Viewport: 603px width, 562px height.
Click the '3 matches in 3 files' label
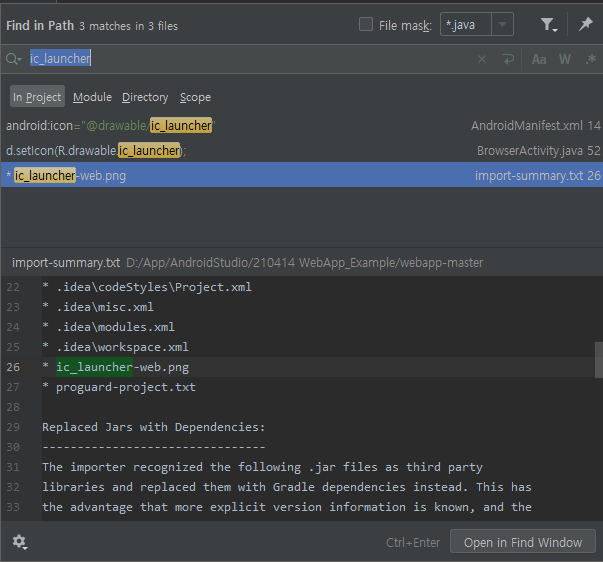coord(128,26)
